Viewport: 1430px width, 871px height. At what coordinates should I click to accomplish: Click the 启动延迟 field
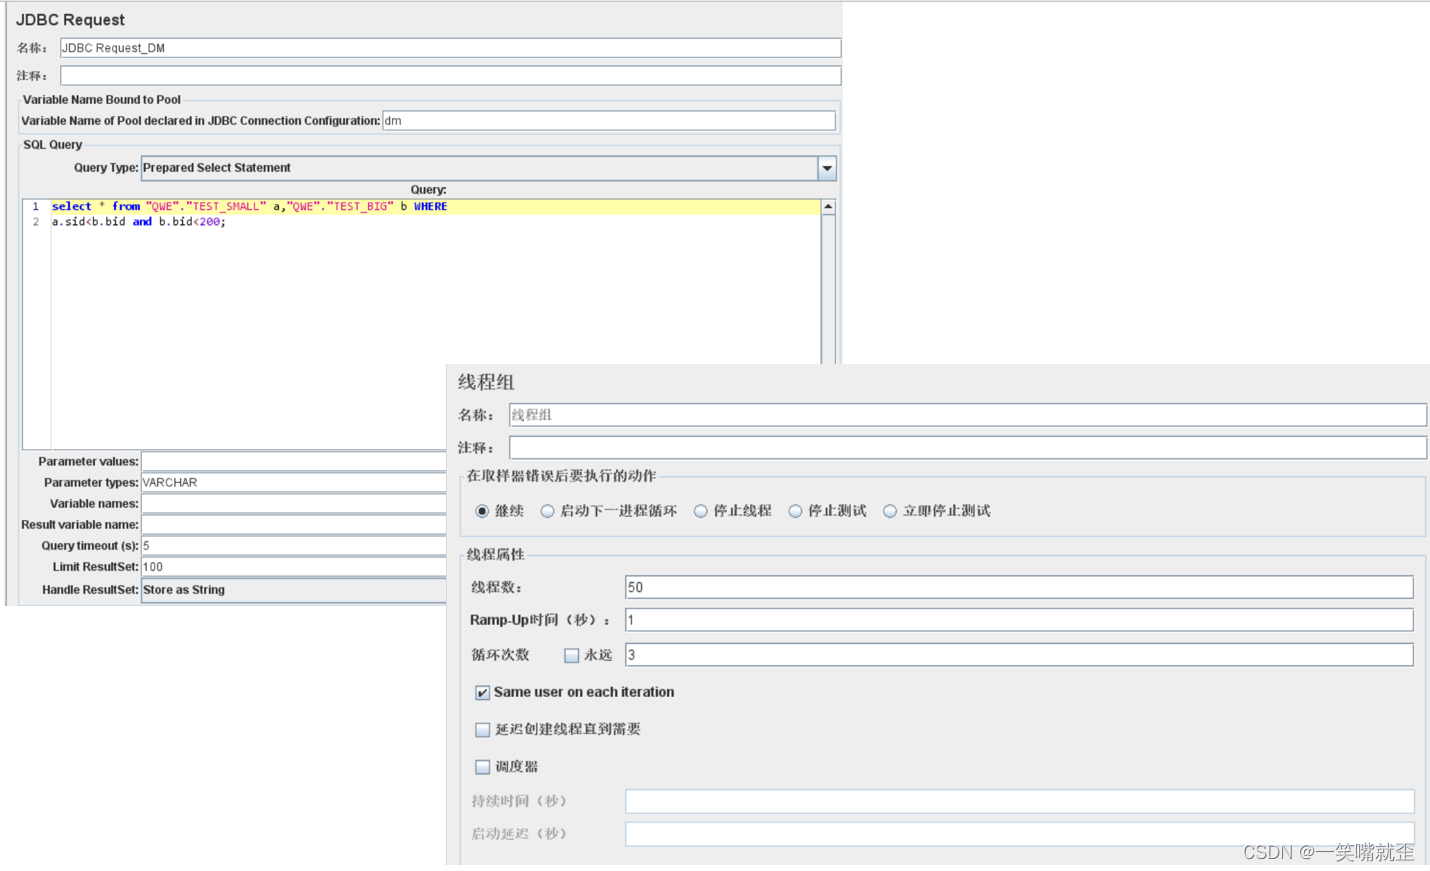1019,834
